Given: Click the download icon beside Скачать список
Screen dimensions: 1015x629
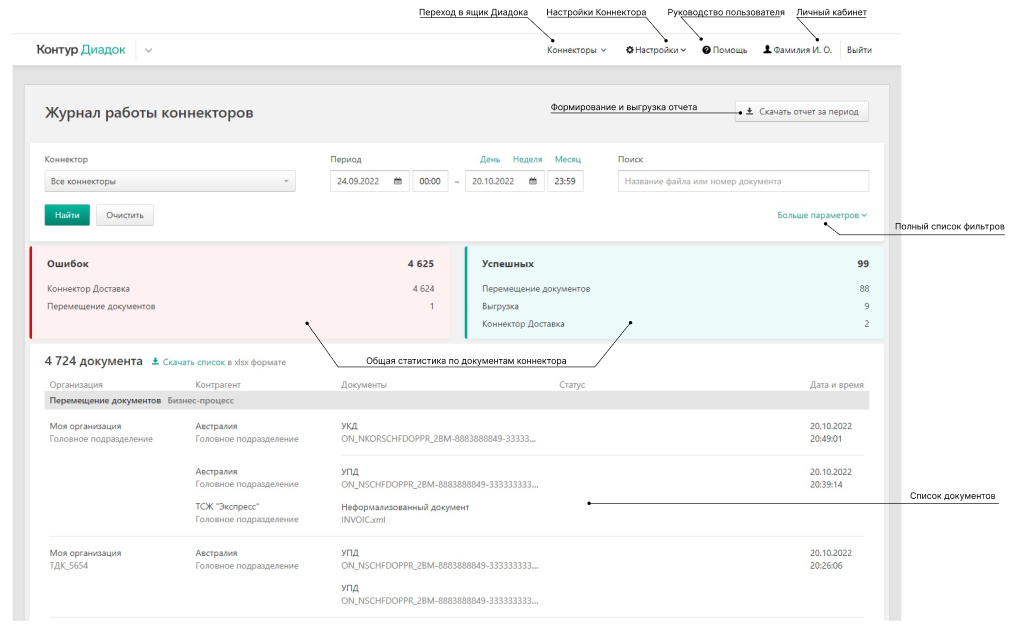Looking at the screenshot, I should tap(155, 362).
